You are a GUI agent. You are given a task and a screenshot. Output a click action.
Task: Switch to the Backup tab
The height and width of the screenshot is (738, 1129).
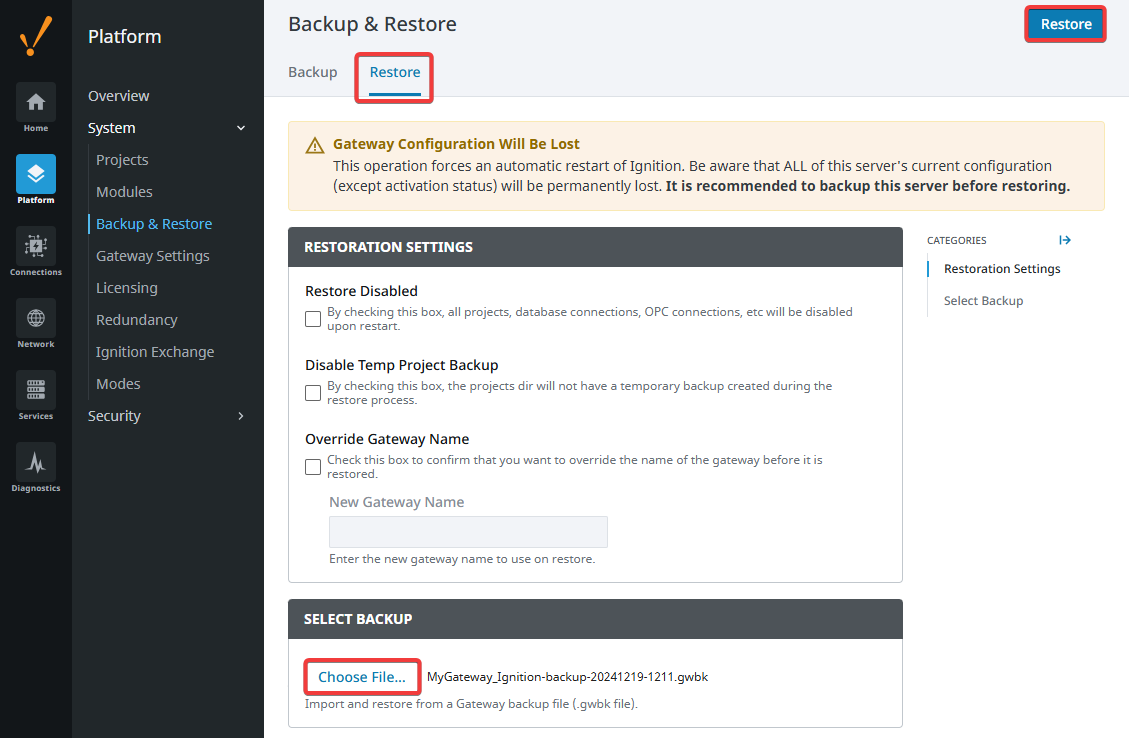[312, 72]
